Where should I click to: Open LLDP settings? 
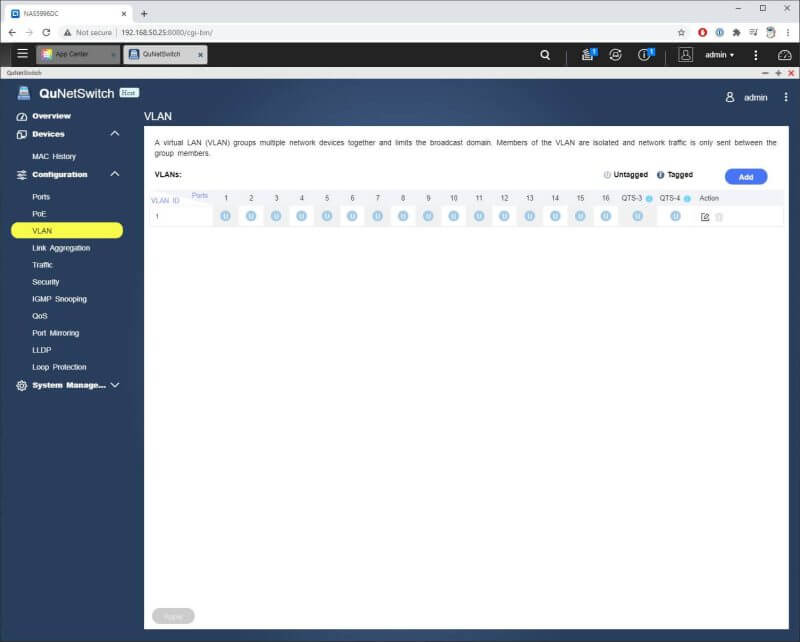point(41,350)
